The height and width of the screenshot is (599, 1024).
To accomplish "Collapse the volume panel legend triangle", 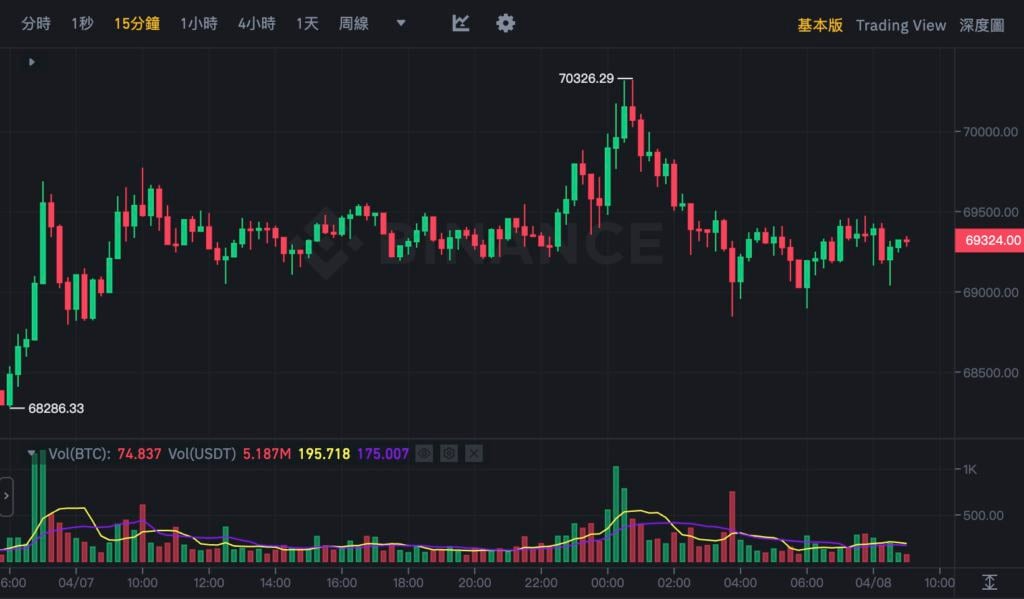I will (32, 454).
